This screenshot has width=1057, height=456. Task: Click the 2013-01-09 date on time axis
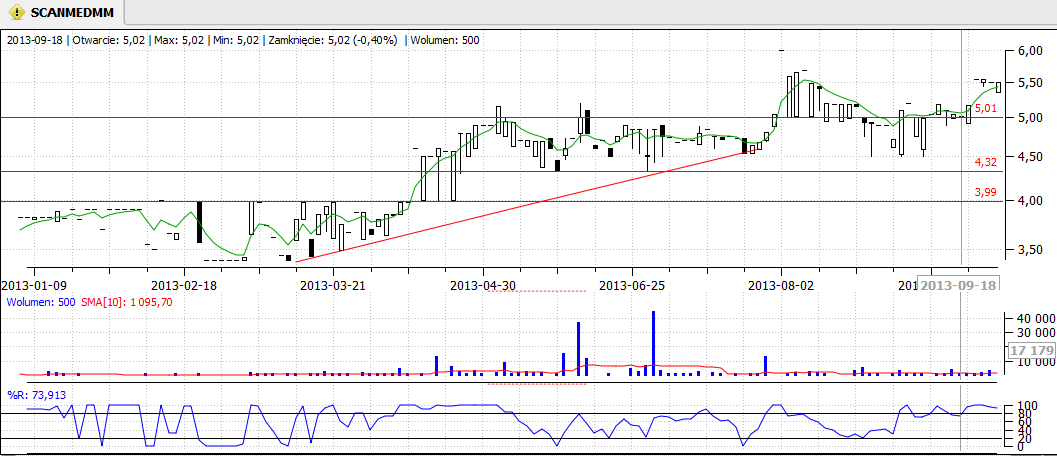(x=33, y=285)
